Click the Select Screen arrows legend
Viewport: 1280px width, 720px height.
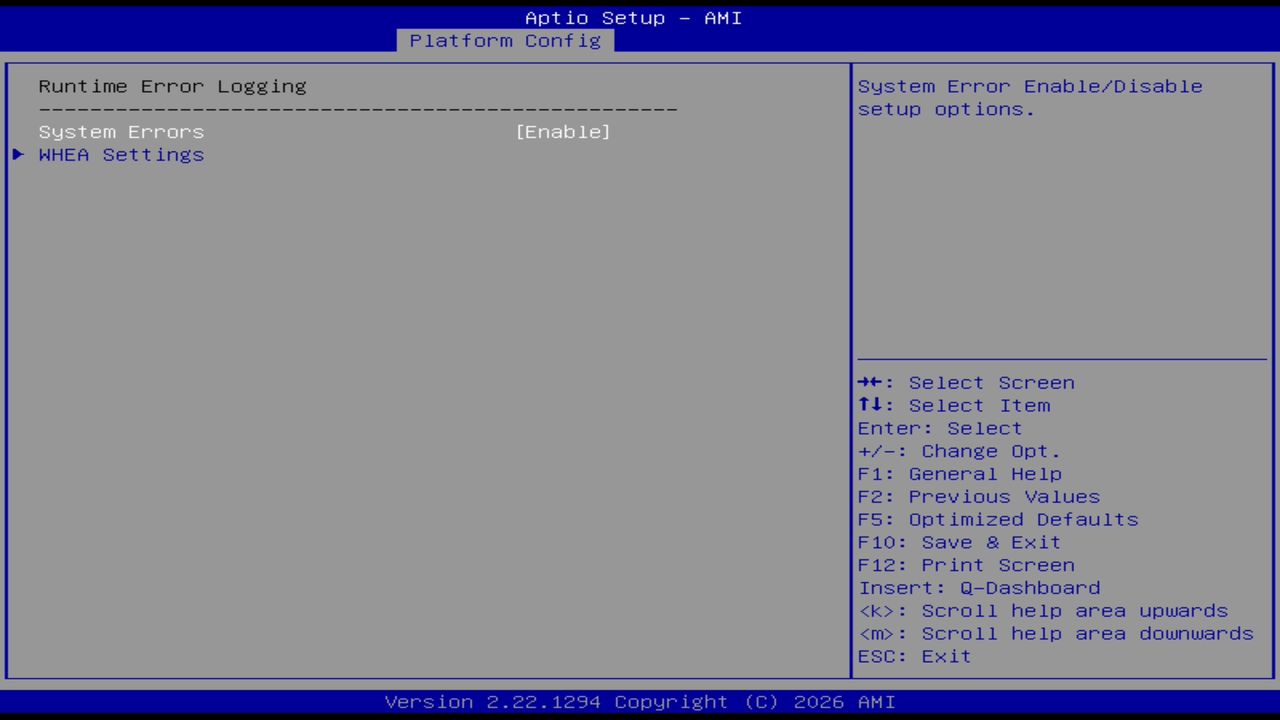(966, 382)
